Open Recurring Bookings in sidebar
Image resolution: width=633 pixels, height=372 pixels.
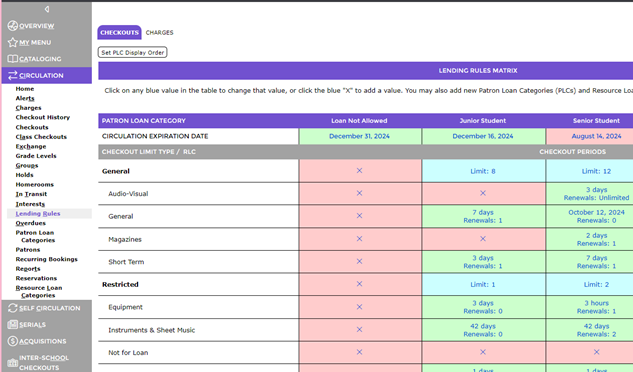tap(46, 259)
